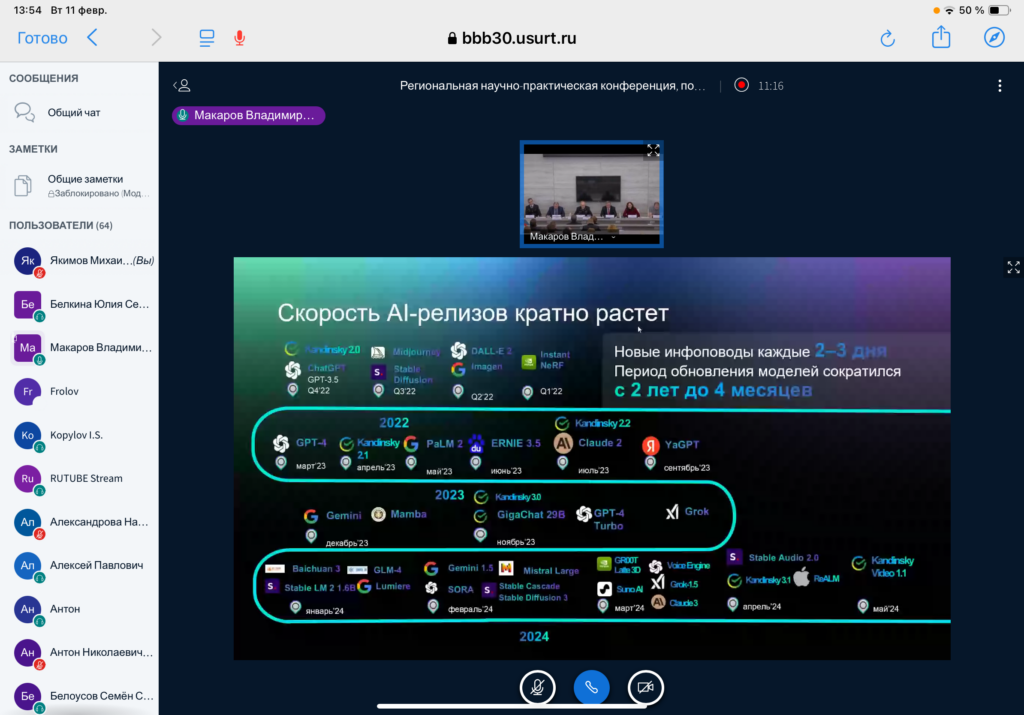Make presentation fullscreen icon
The image size is (1024, 715).
[x=1013, y=267]
